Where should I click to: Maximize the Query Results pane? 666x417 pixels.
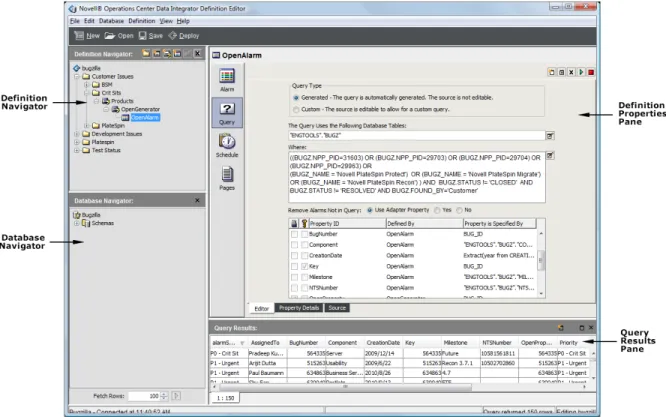point(581,328)
